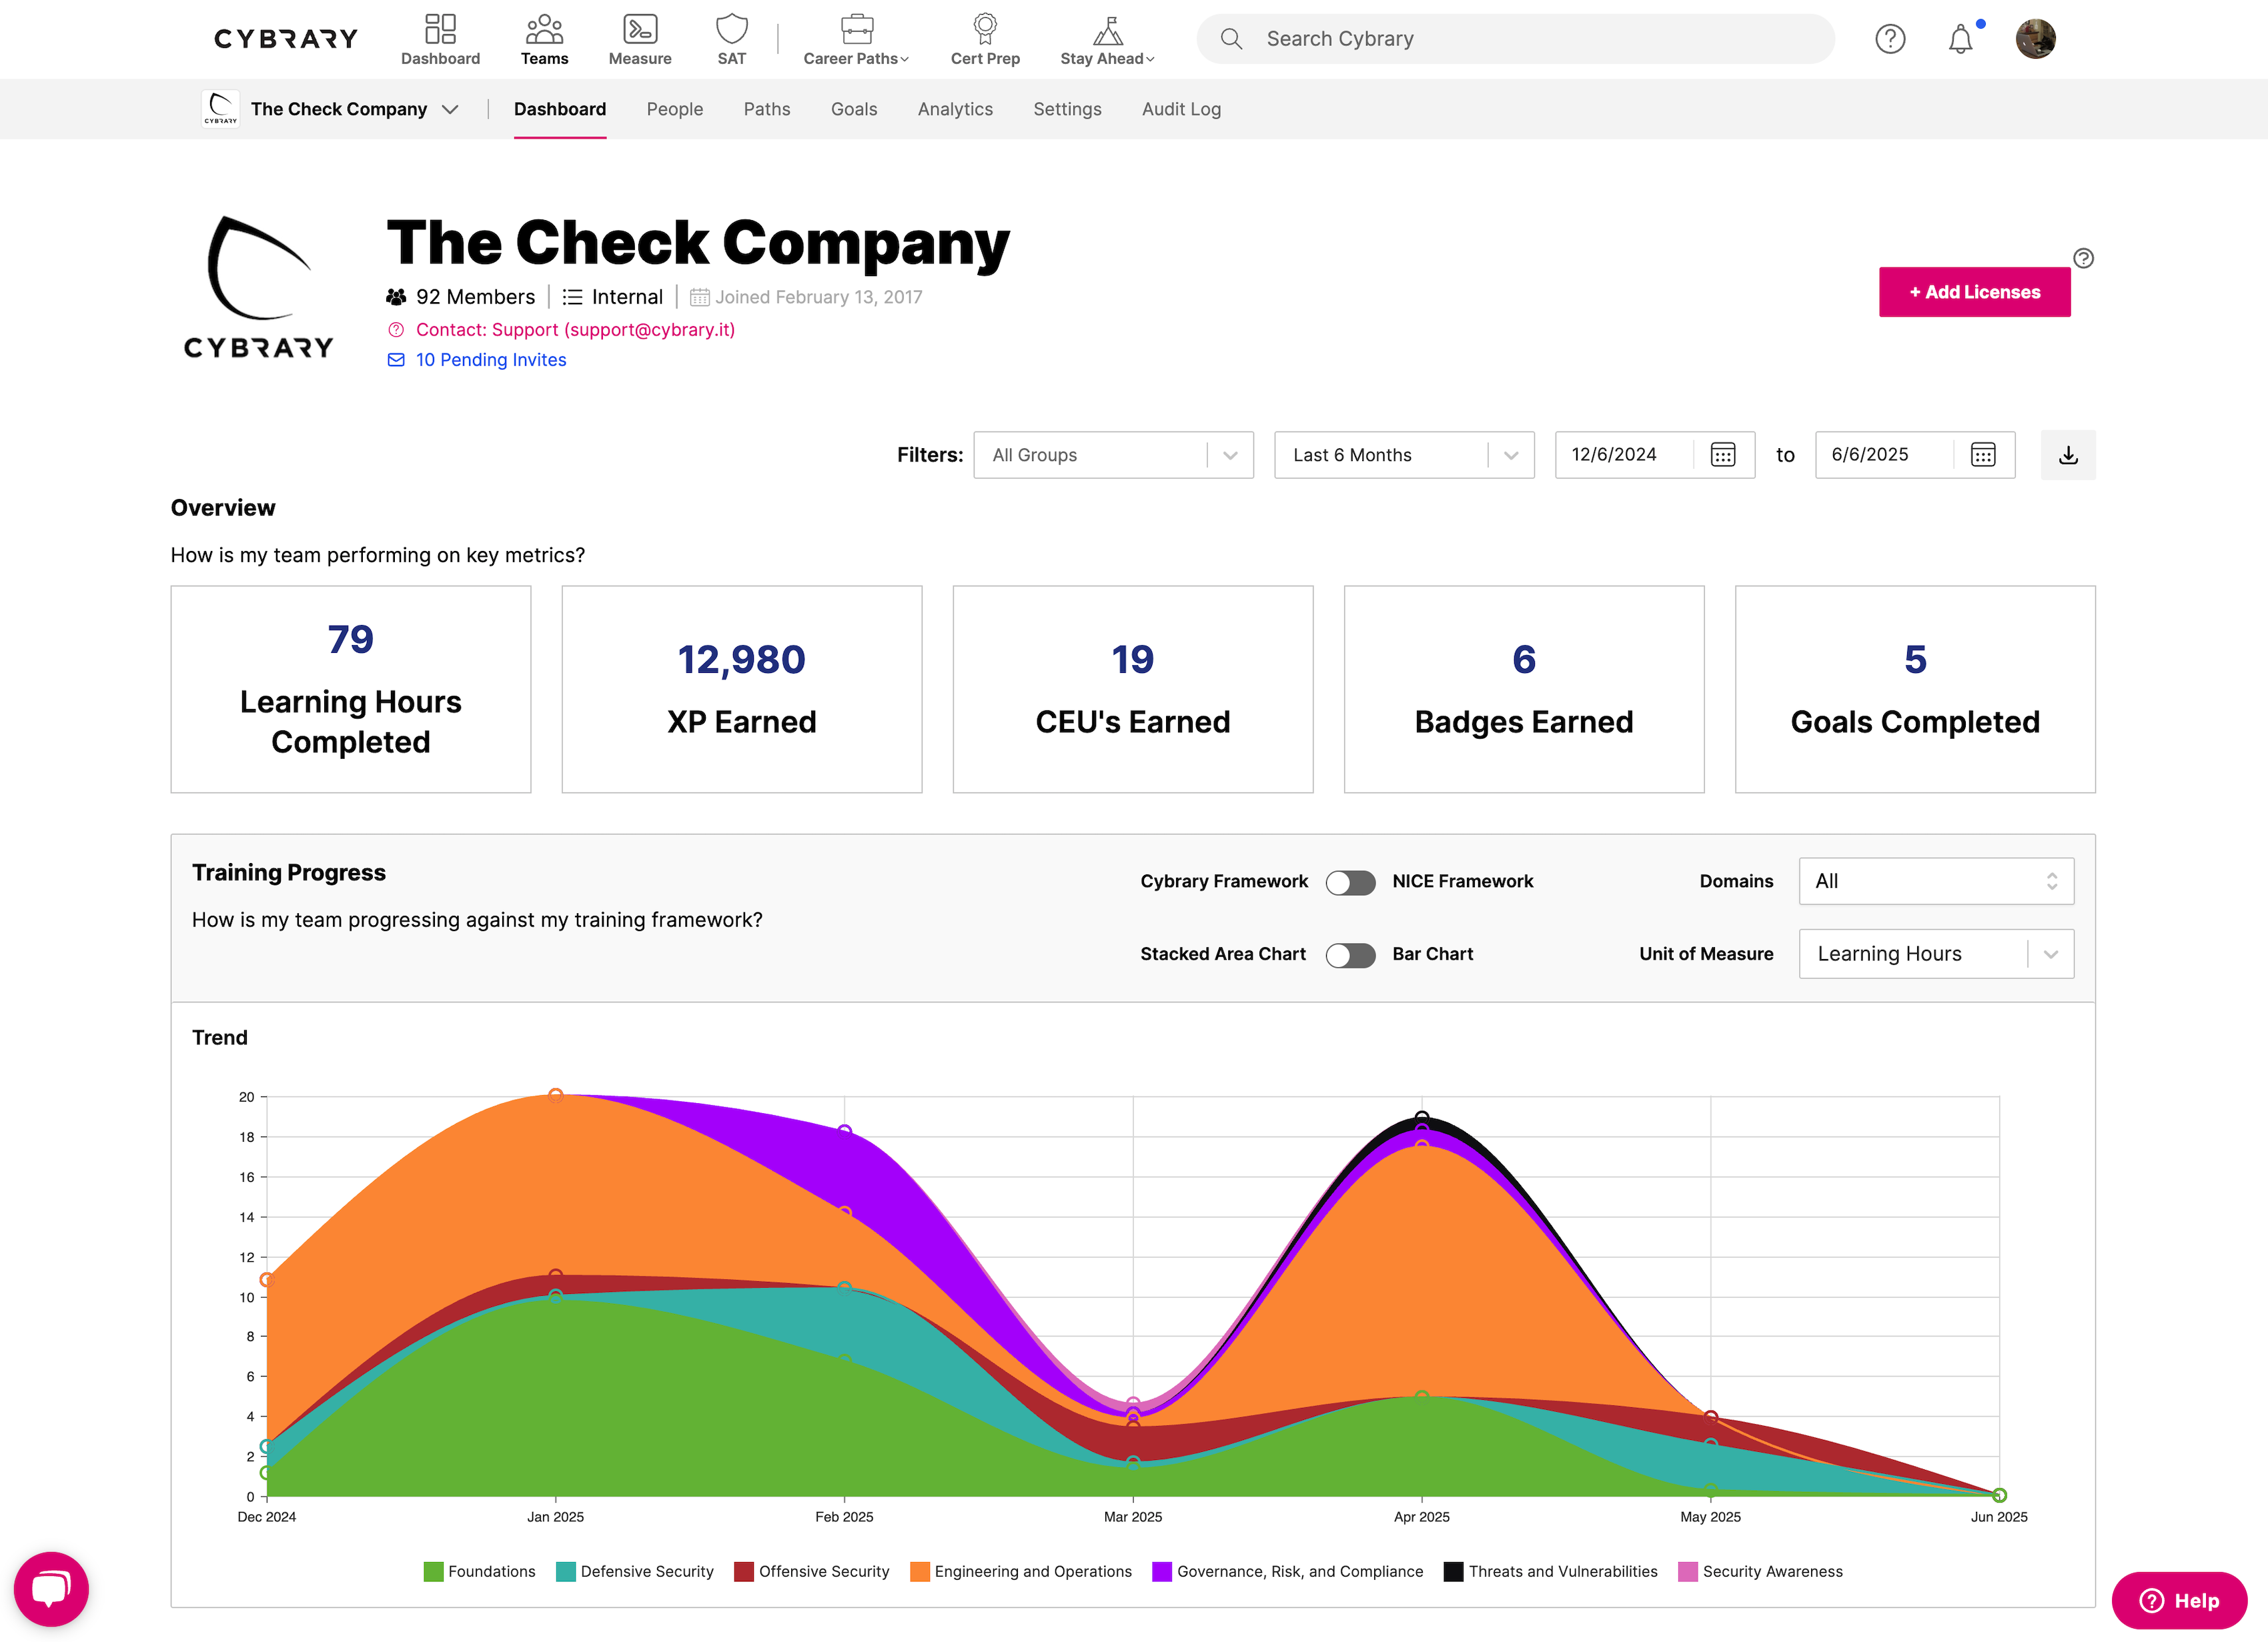Click the Feb 2025 purple data point
This screenshot has width=2268, height=1642.
click(x=845, y=1131)
